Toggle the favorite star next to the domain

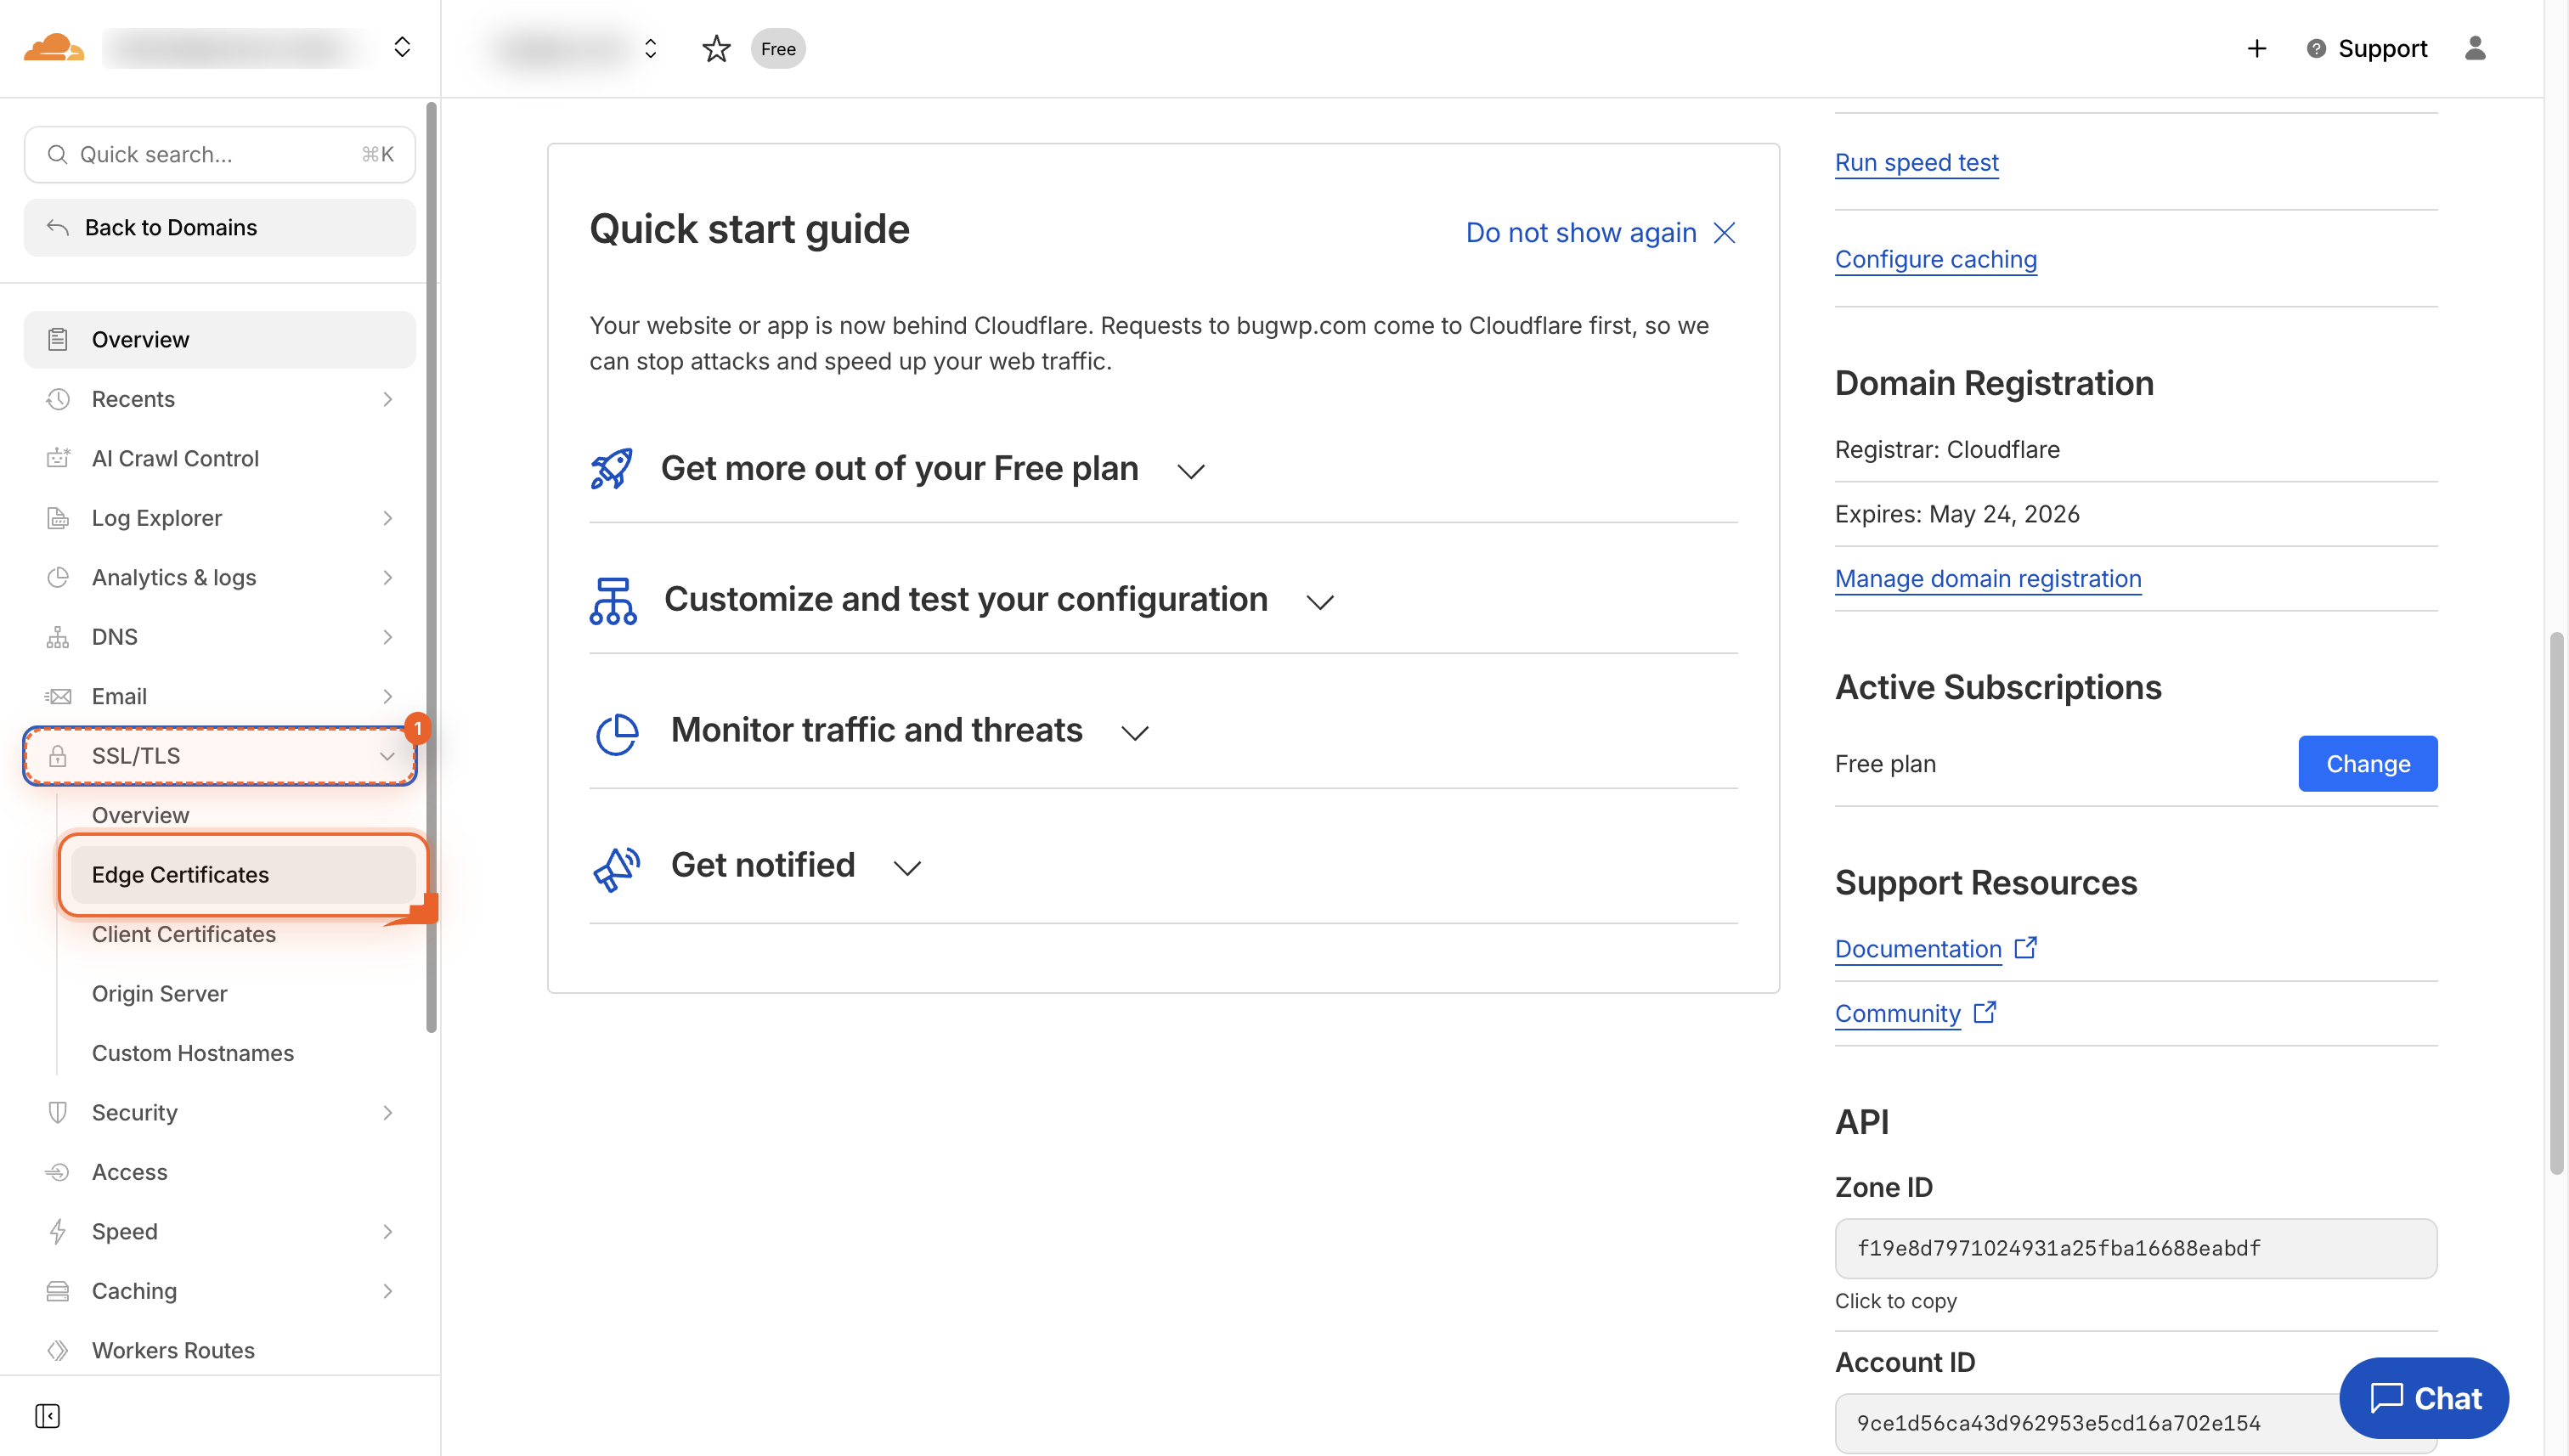[716, 48]
